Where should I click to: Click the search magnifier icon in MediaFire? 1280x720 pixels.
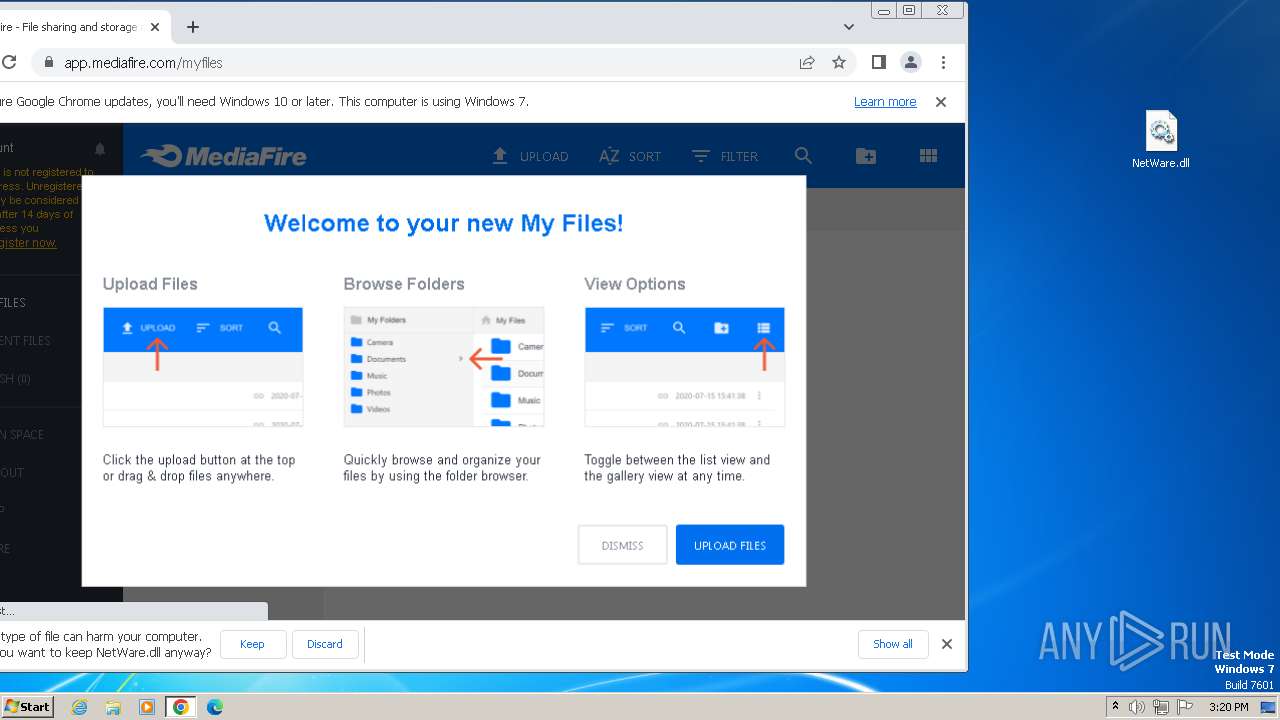[803, 155]
